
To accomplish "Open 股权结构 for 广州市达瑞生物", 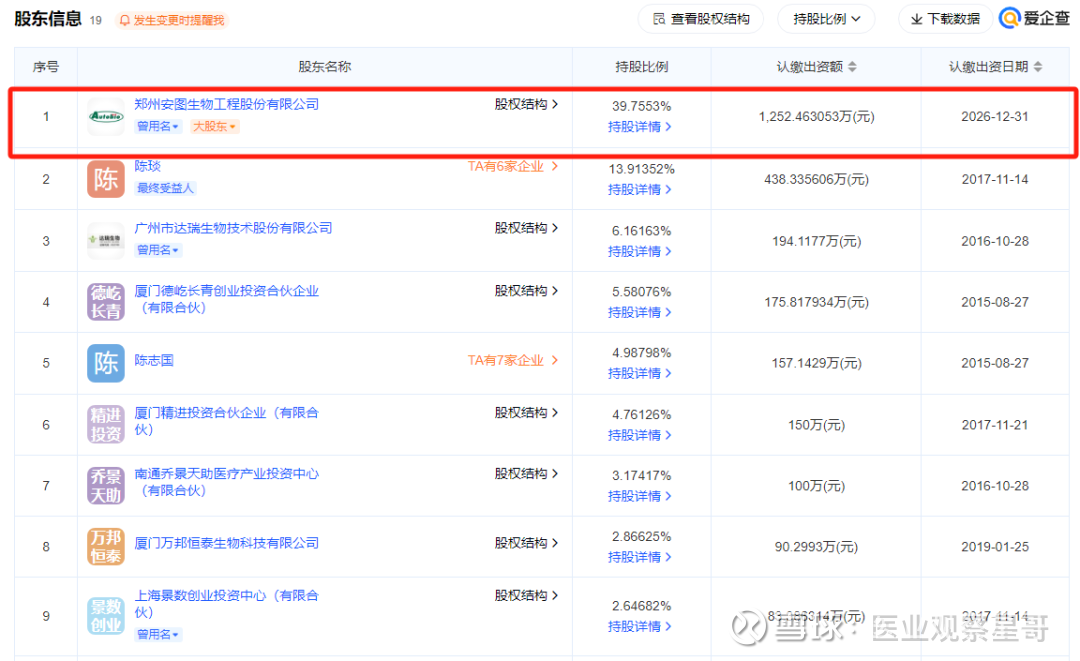I will [526, 228].
